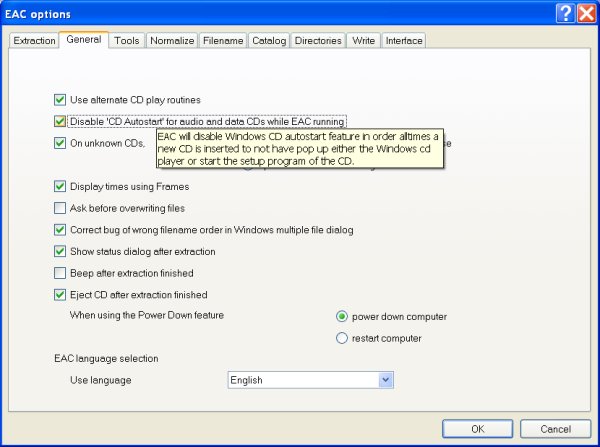Select the General tab

[x=84, y=39]
